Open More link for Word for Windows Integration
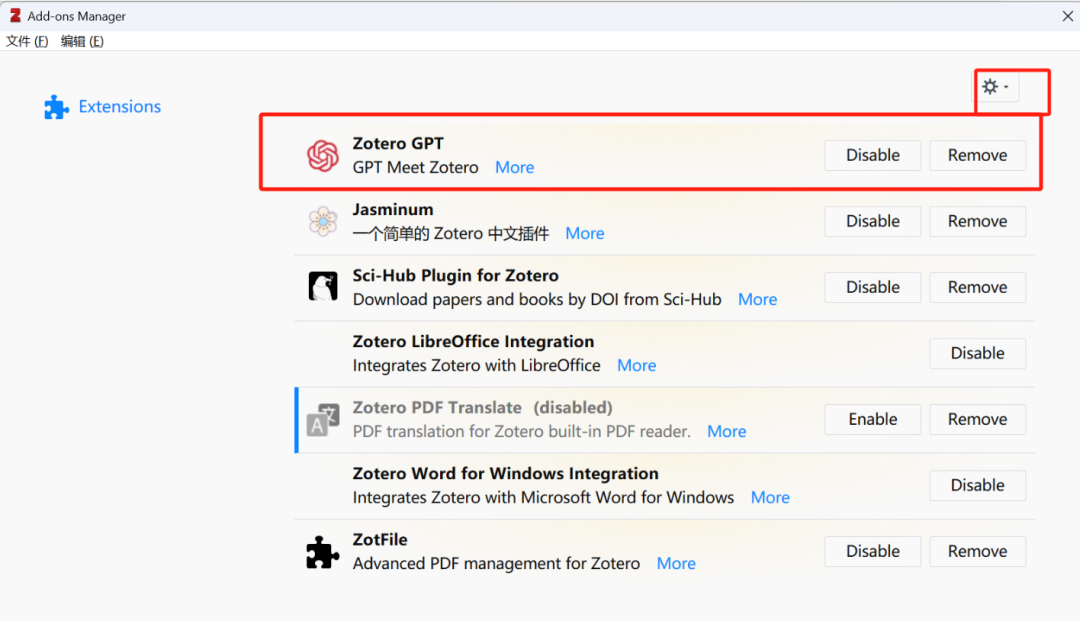Screen dimensions: 1080x621 (x=770, y=498)
